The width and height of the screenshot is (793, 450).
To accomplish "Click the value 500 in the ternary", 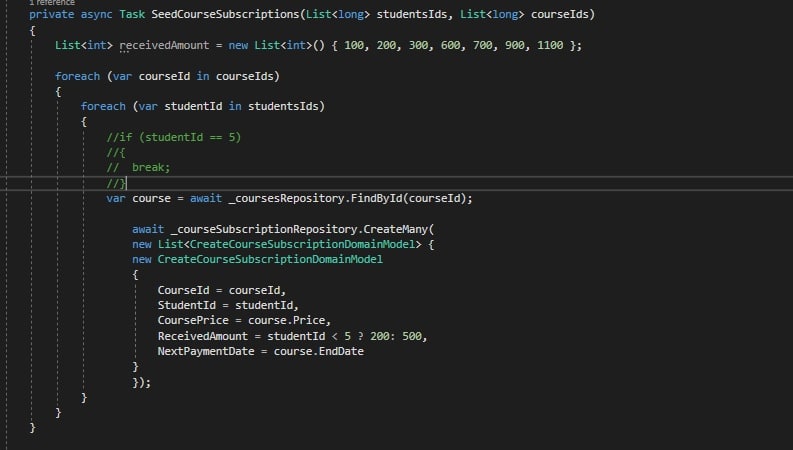I will coord(412,336).
